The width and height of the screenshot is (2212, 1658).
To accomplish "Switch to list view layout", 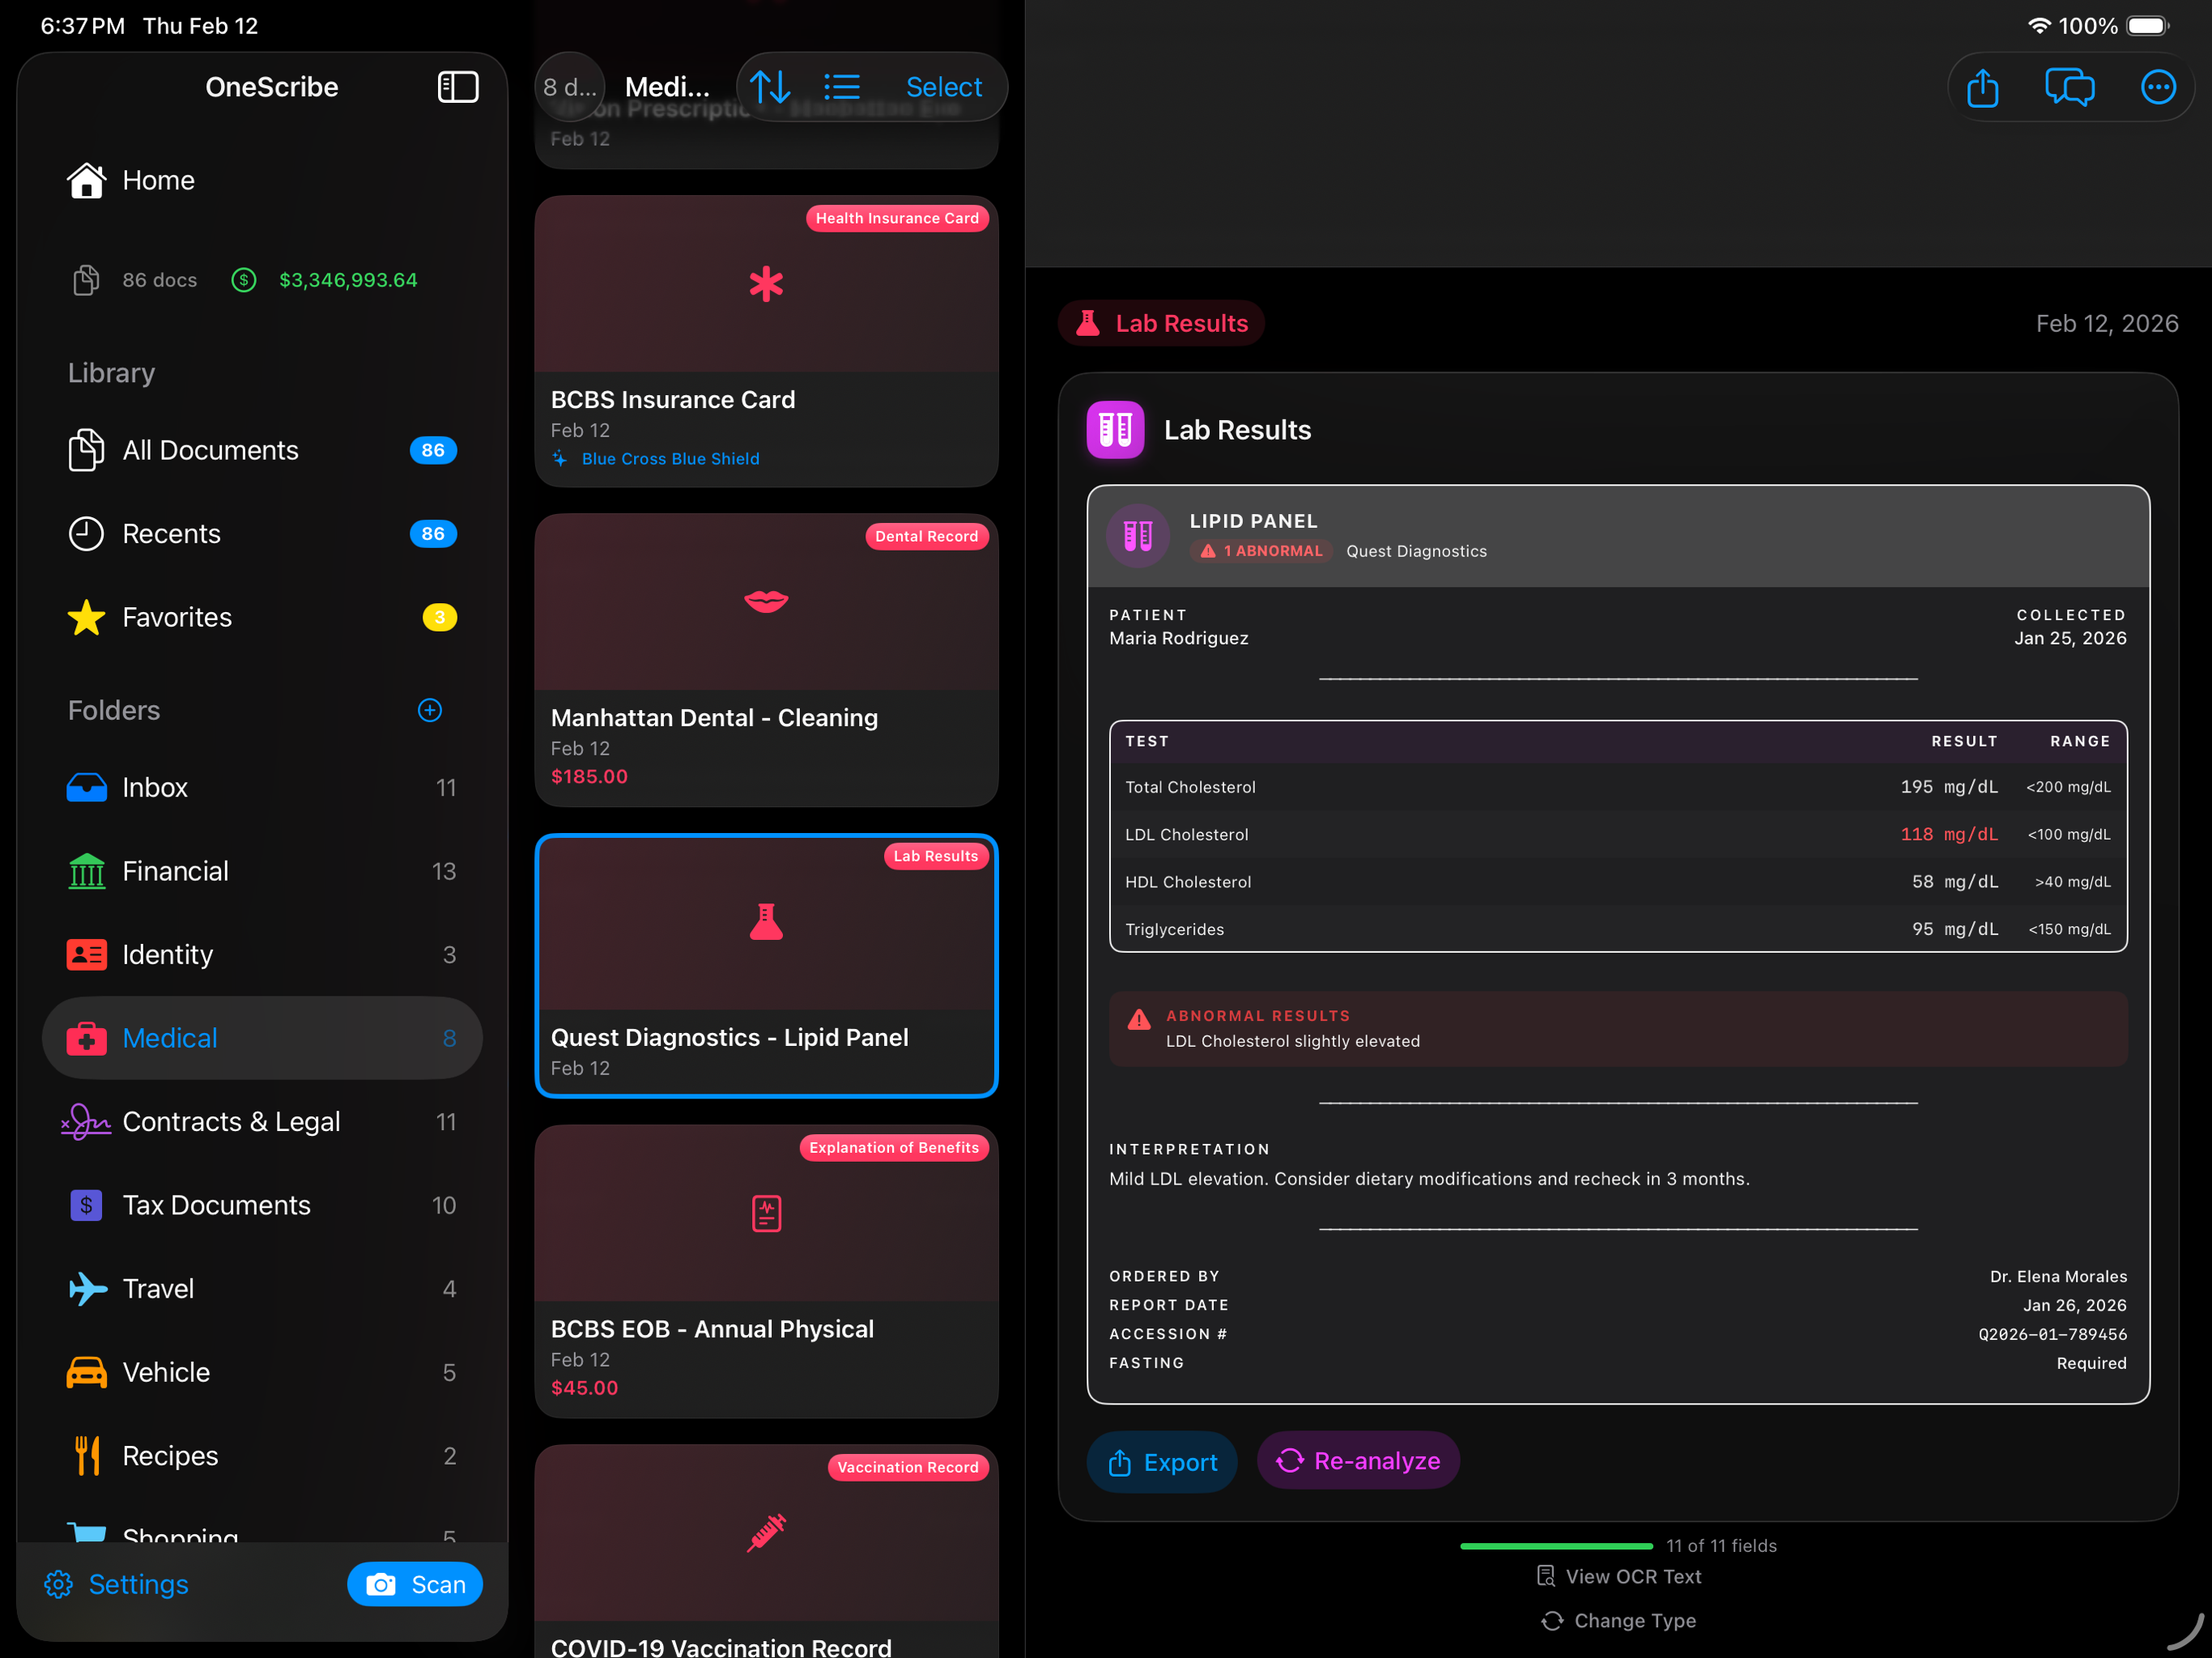I will tap(842, 87).
